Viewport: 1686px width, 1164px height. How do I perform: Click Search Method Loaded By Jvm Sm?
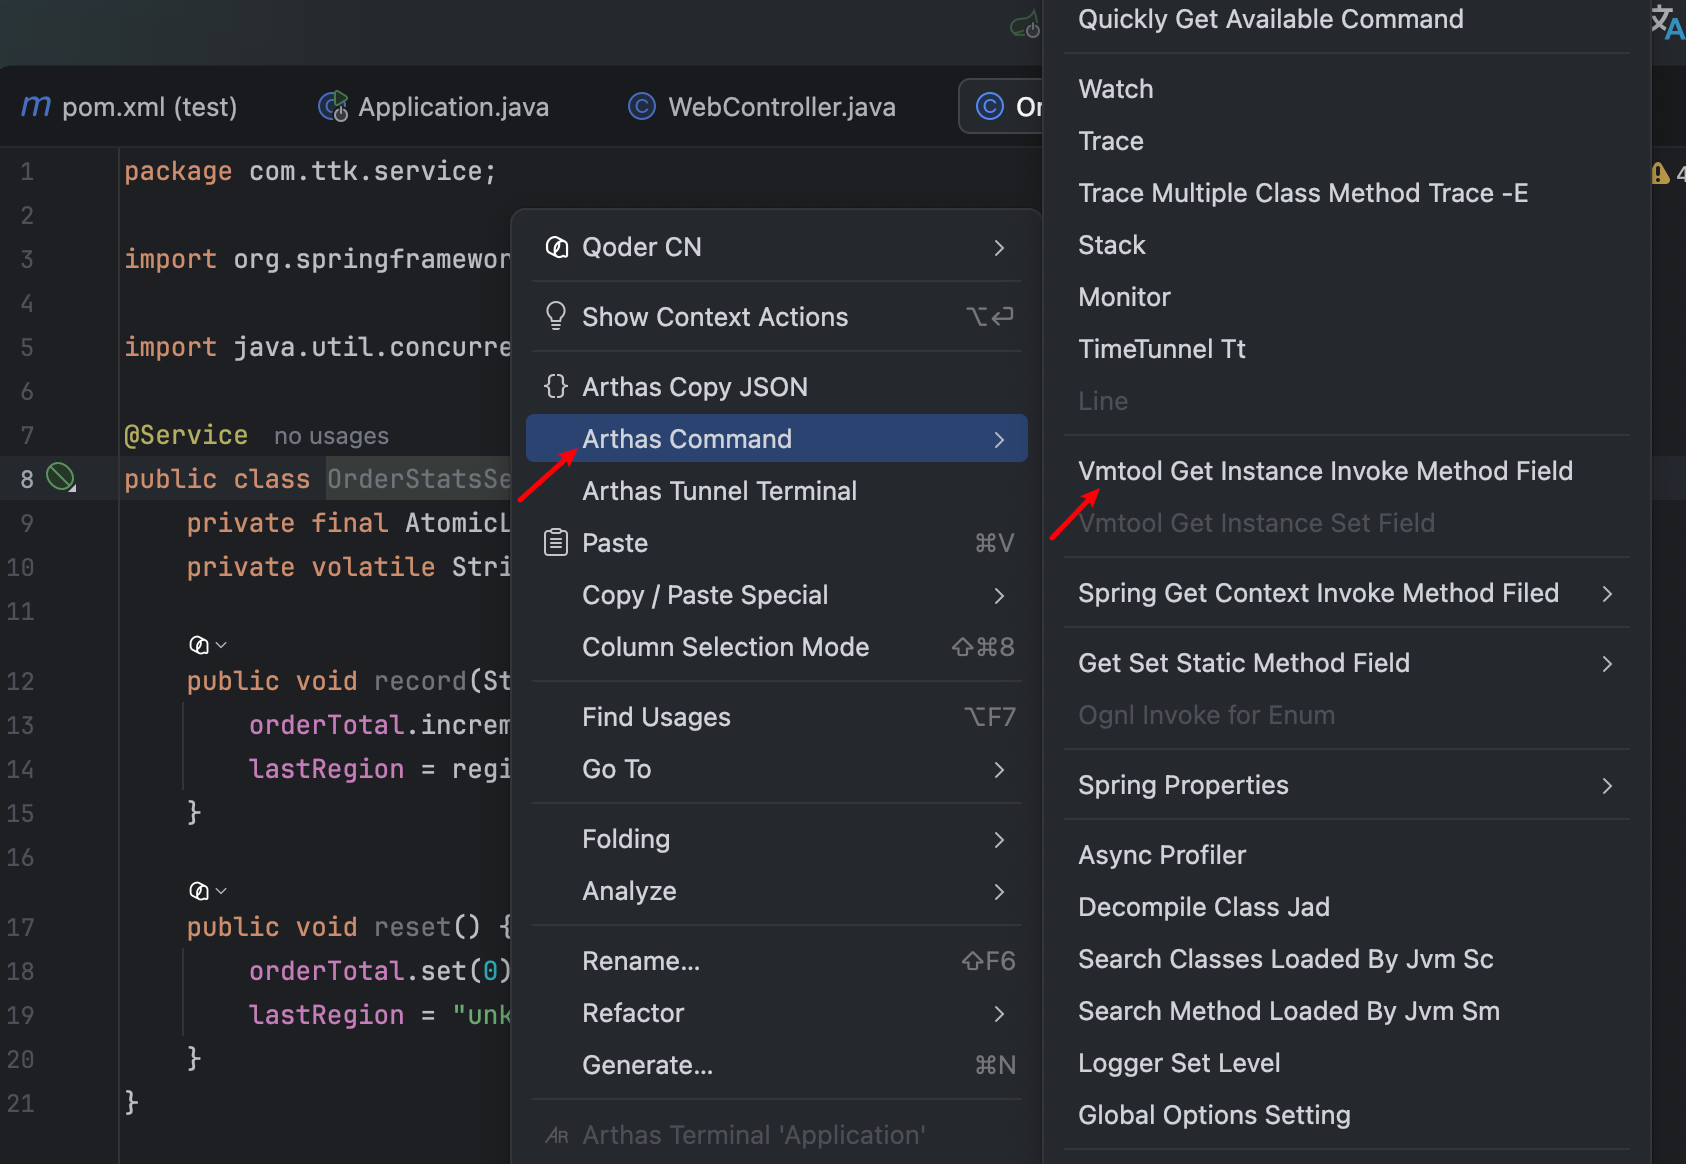click(x=1346, y=1011)
